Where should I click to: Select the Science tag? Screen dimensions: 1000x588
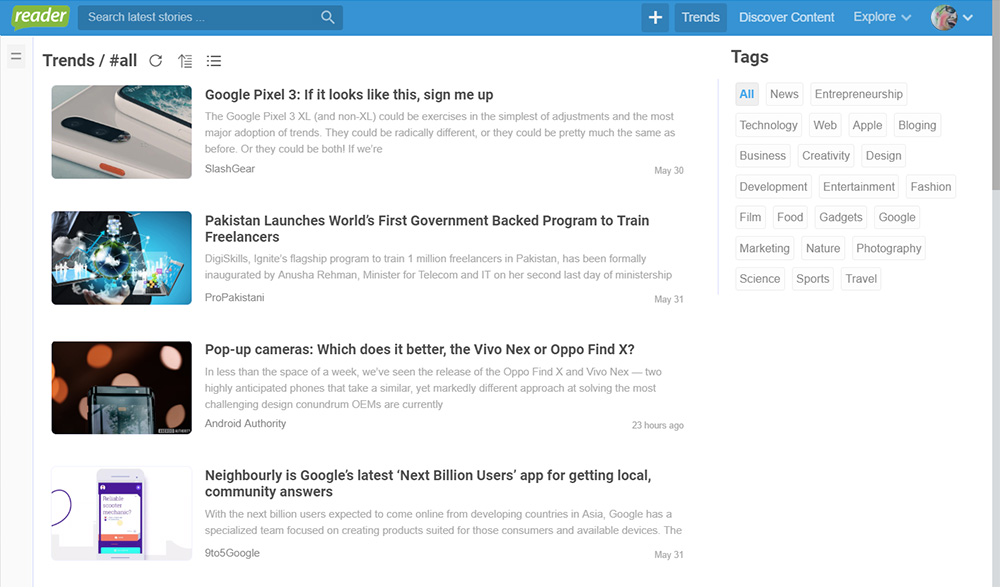pos(760,279)
